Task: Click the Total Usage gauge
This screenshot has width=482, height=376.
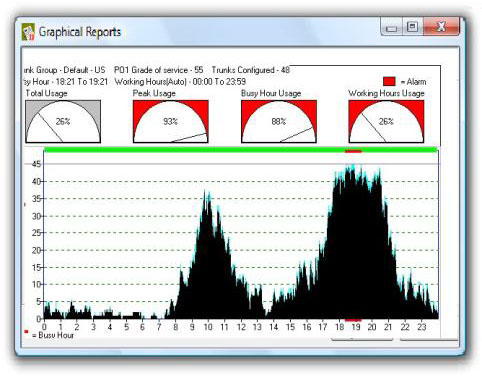Action: tap(63, 122)
